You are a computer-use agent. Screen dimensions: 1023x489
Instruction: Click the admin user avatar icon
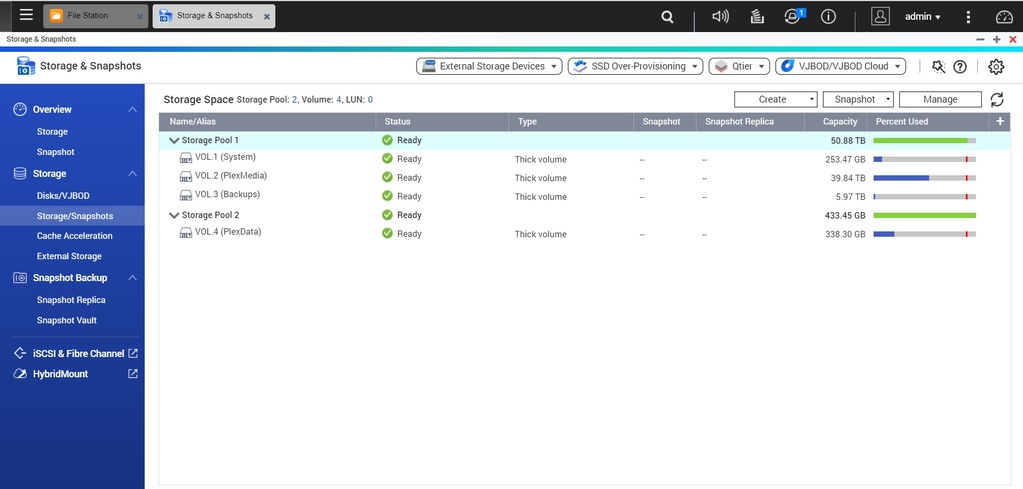pyautogui.click(x=880, y=16)
